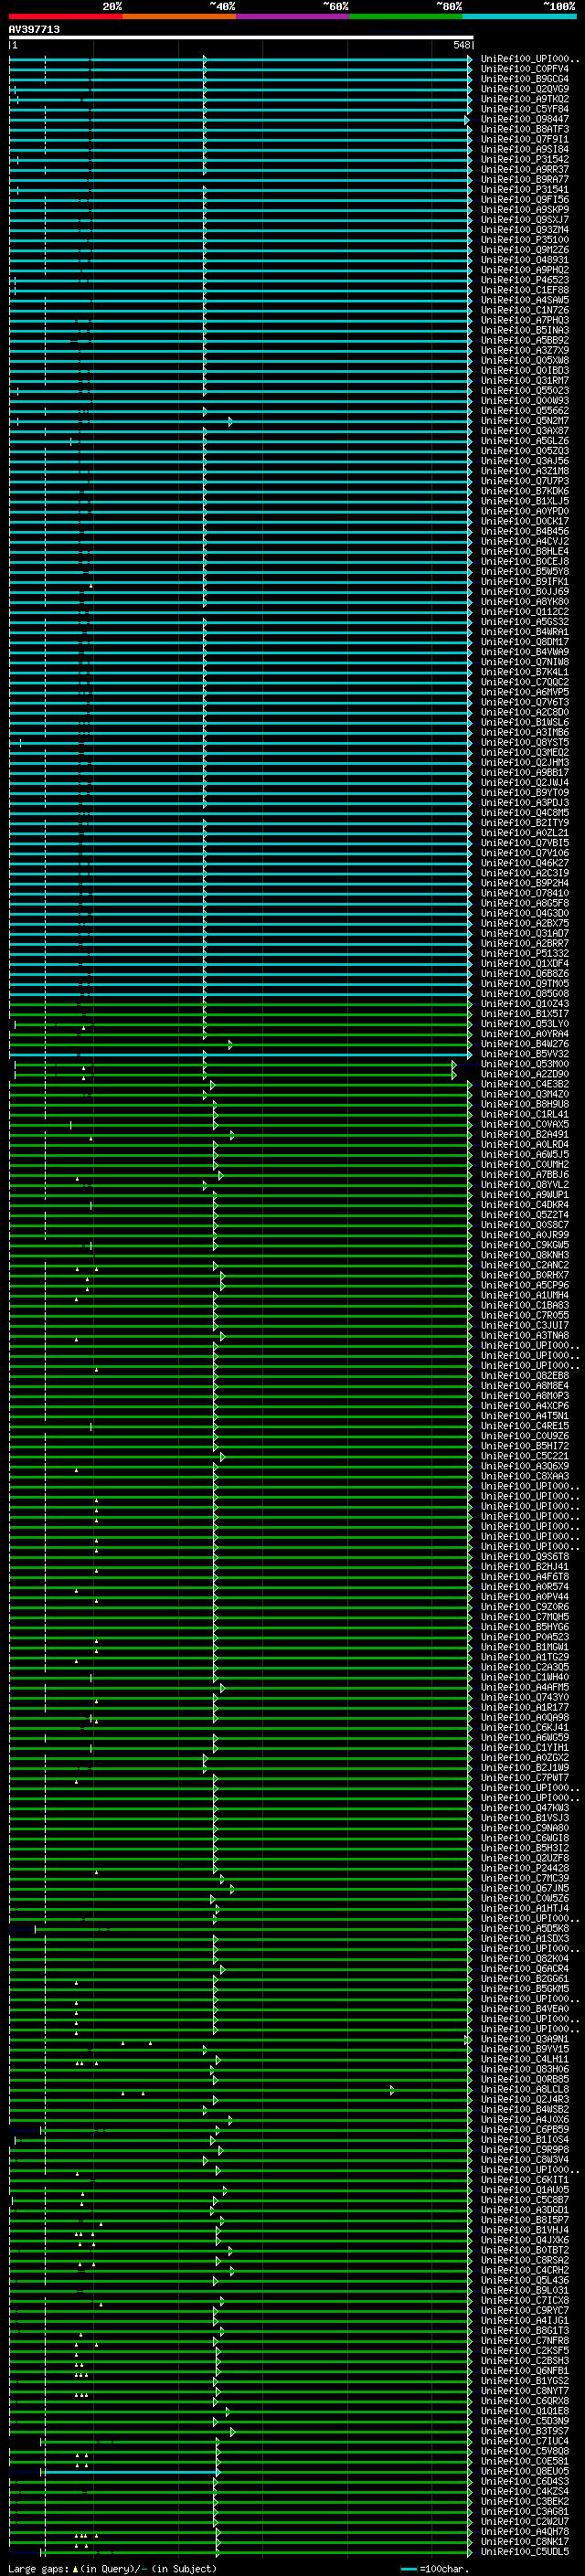Click the purple ~60% color legend segment
Viewport: 585px width, 2576px height.
[293, 16]
